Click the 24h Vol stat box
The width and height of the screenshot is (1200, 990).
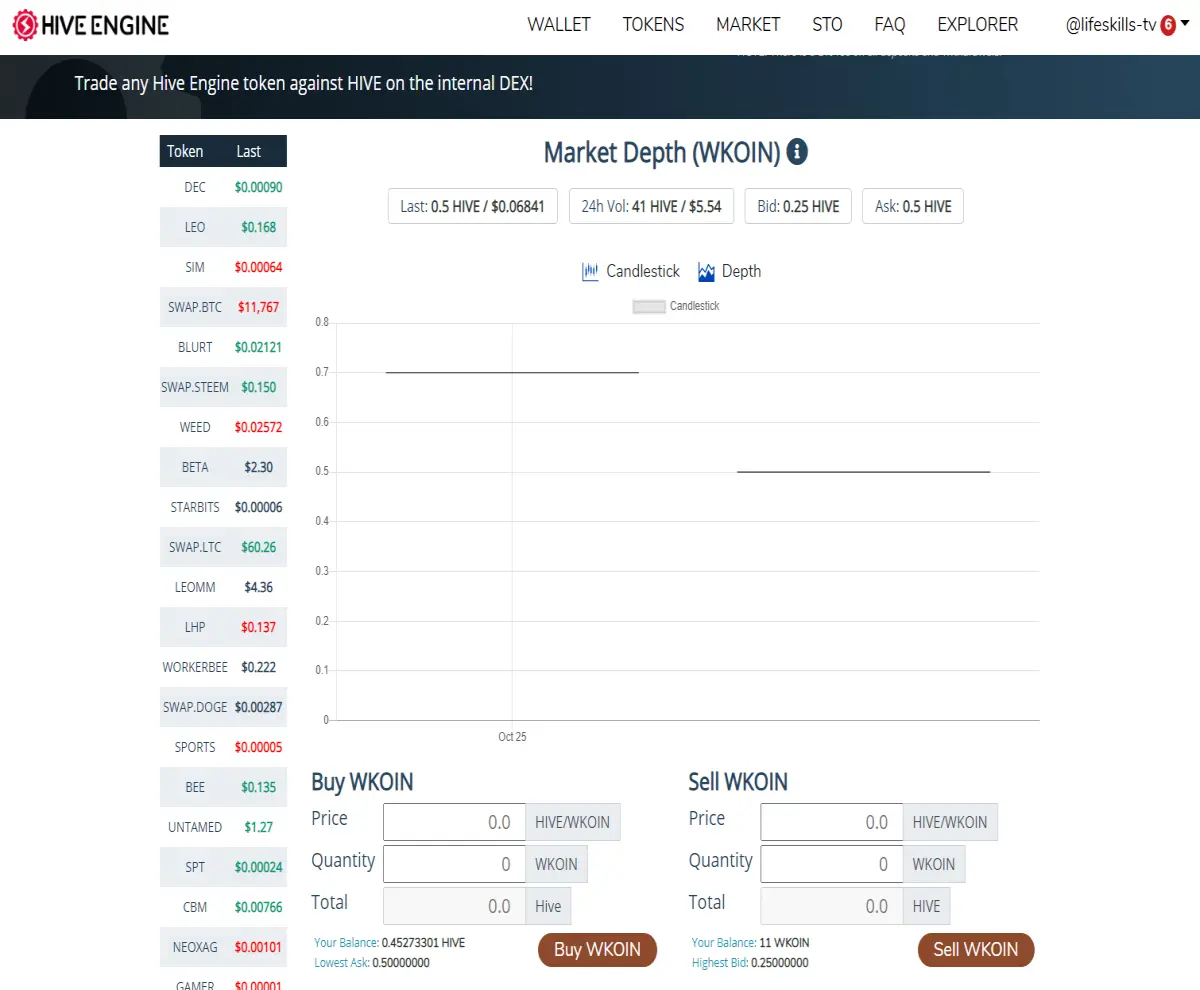tap(651, 206)
